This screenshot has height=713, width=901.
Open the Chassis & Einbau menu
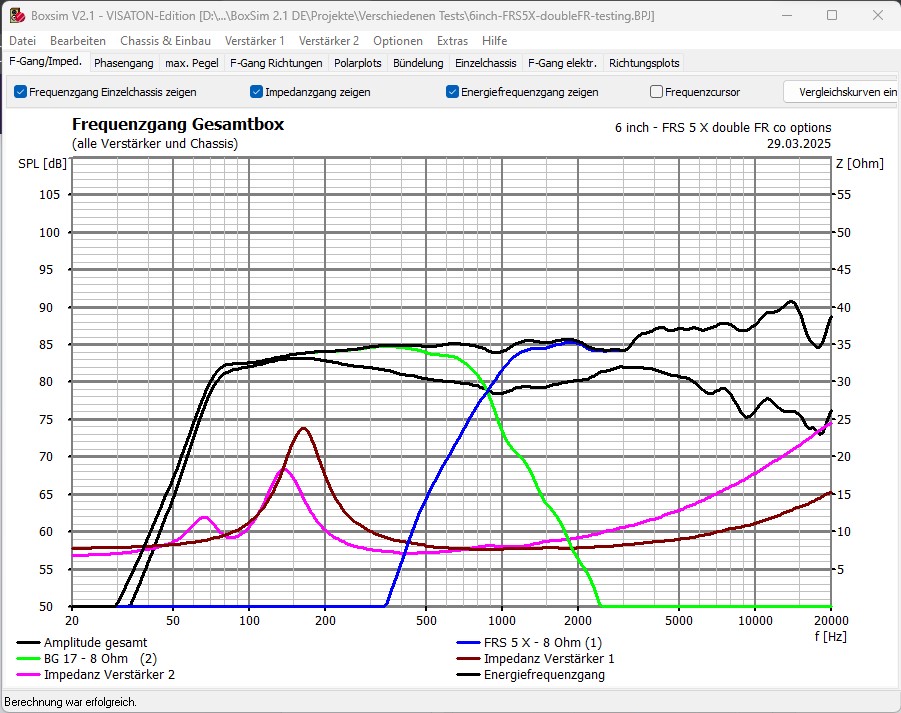[x=165, y=41]
